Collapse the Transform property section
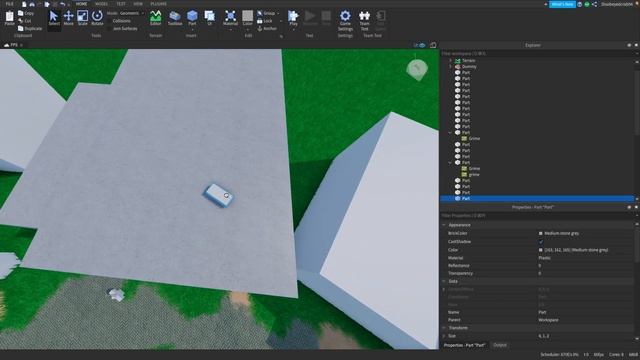640x360 pixels. point(444,328)
